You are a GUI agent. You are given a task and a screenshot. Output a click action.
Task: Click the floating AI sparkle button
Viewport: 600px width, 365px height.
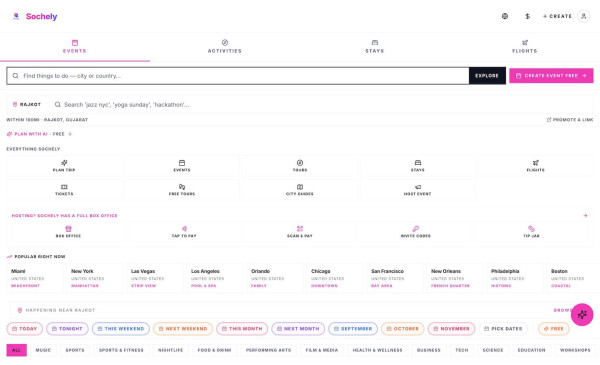click(x=582, y=314)
